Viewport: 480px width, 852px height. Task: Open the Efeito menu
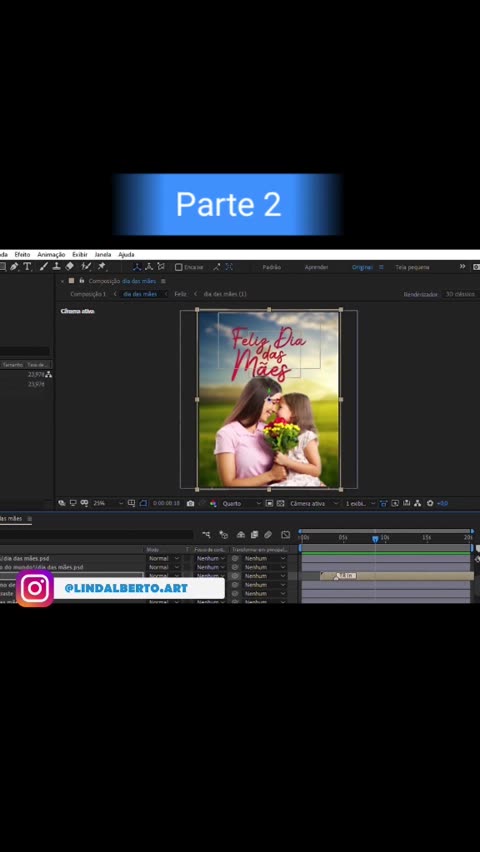(22, 254)
